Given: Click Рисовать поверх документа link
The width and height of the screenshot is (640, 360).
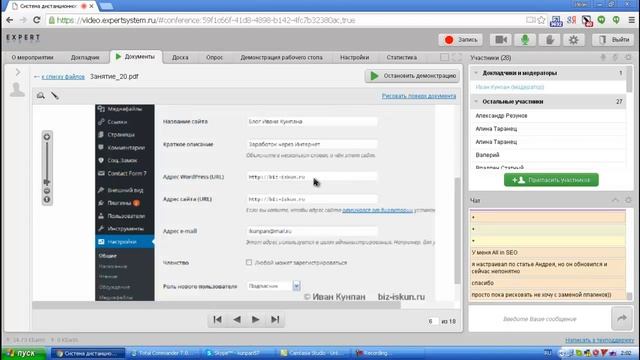Looking at the screenshot, I should point(419,96).
